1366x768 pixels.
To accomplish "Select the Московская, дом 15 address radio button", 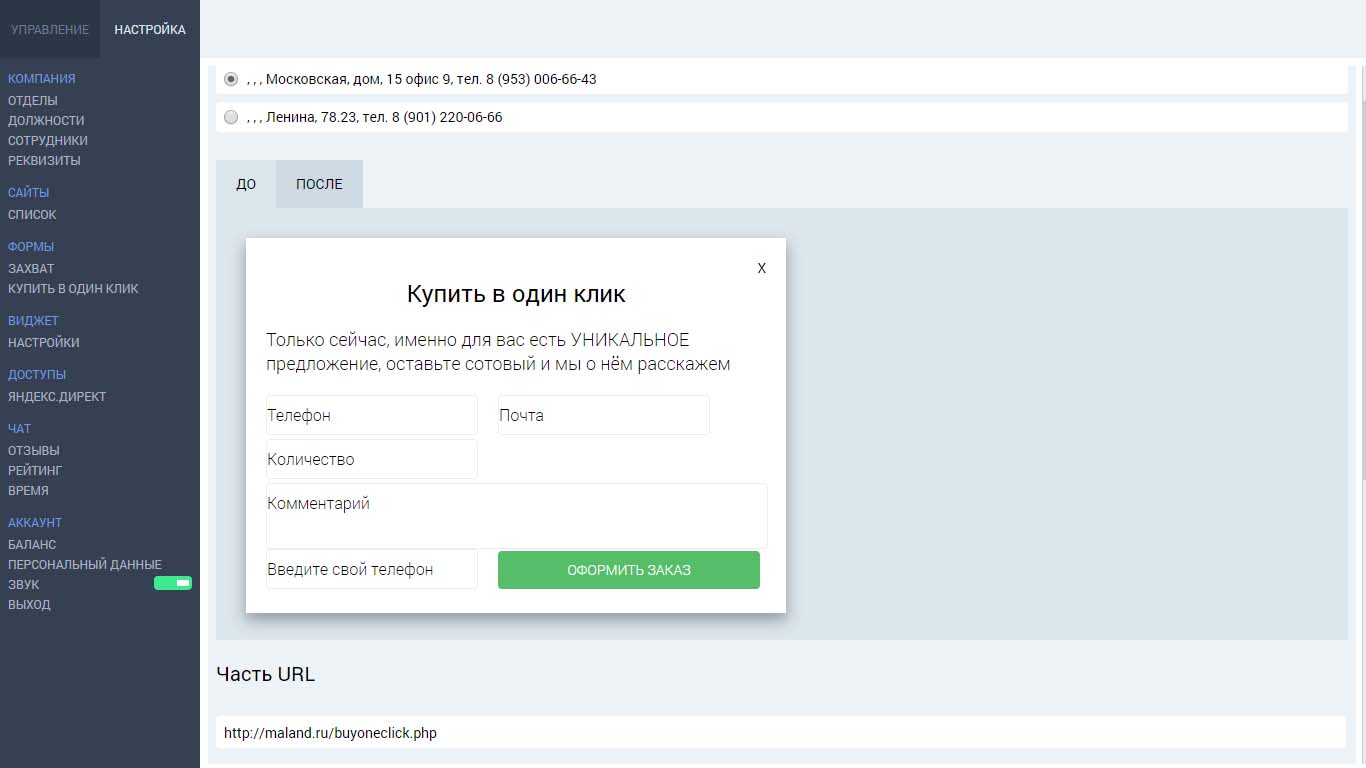I will (231, 79).
